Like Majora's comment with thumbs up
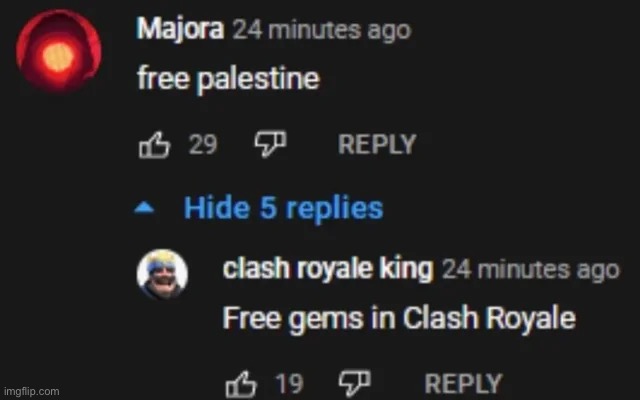 pos(154,145)
